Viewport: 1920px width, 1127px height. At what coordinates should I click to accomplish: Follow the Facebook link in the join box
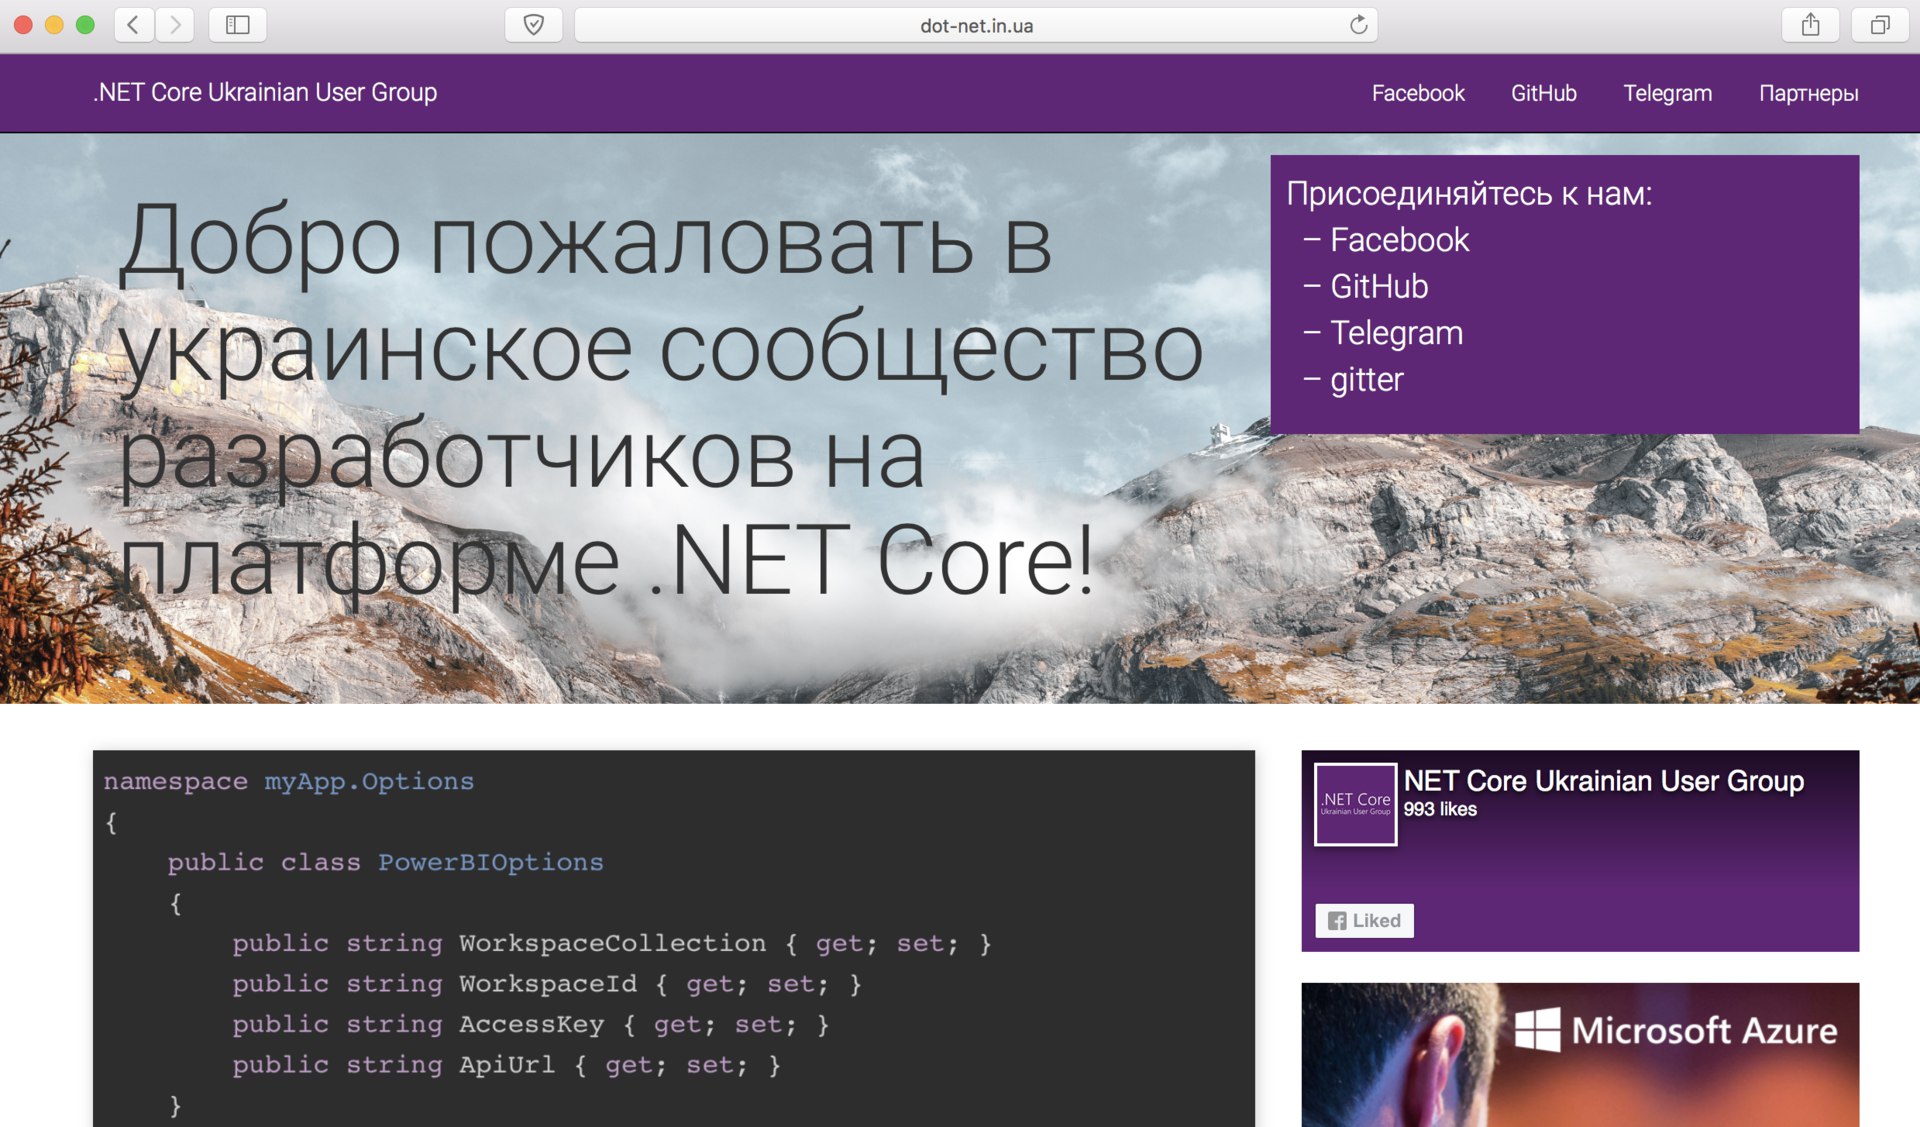pyautogui.click(x=1399, y=240)
